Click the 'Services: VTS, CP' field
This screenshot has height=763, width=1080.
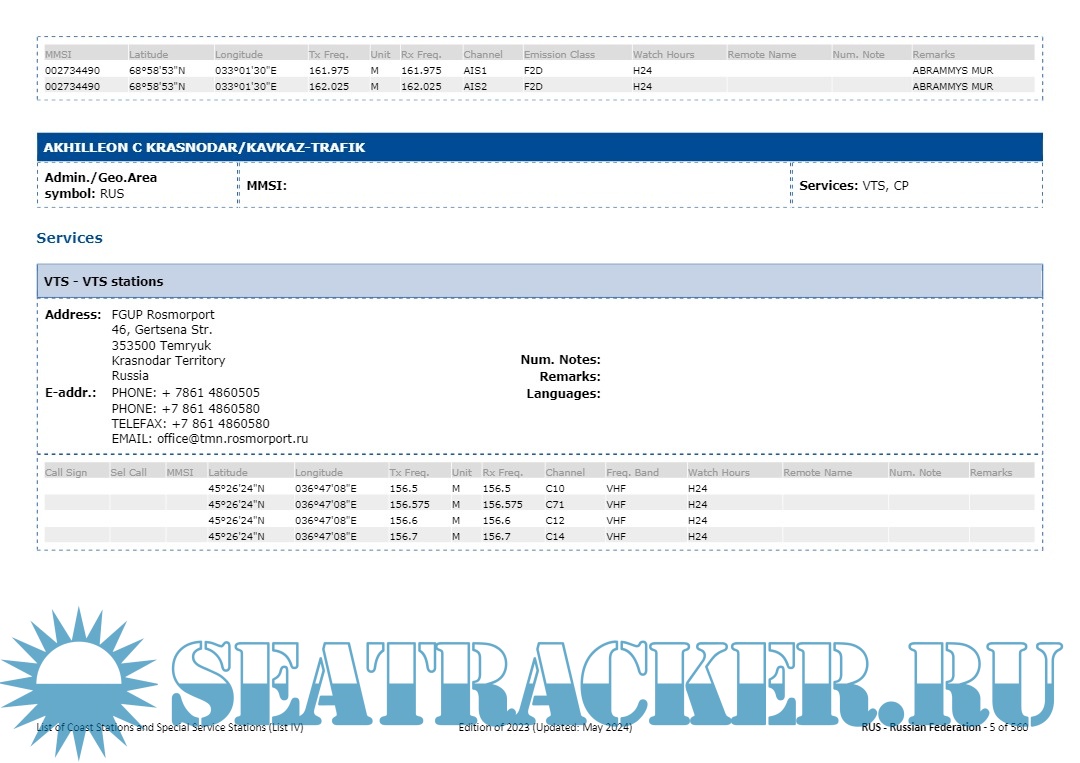[x=853, y=185]
